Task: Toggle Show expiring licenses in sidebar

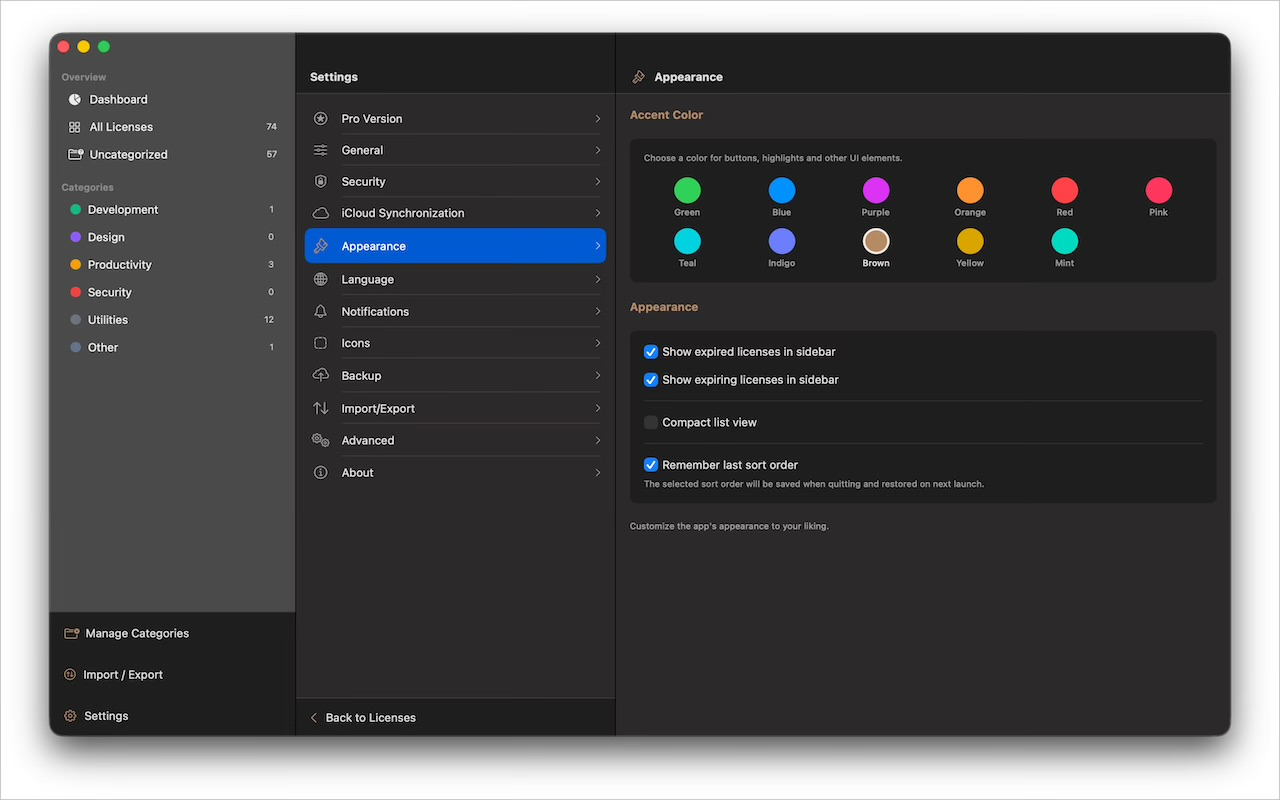Action: [x=651, y=380]
